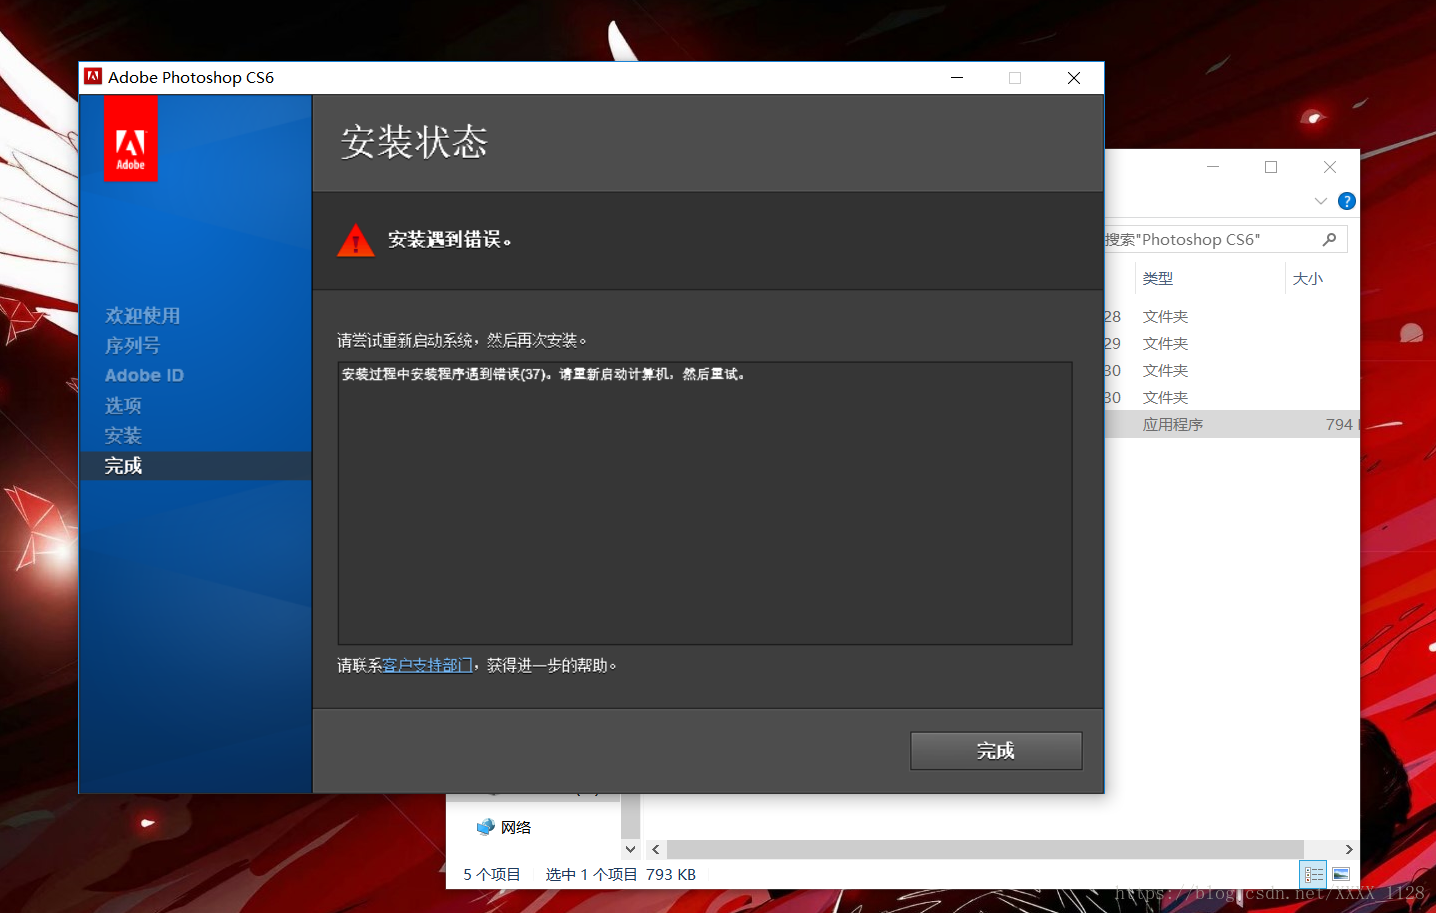The width and height of the screenshot is (1436, 913).
Task: Sort by the 大小 column header in Explorer
Action: point(1308,279)
